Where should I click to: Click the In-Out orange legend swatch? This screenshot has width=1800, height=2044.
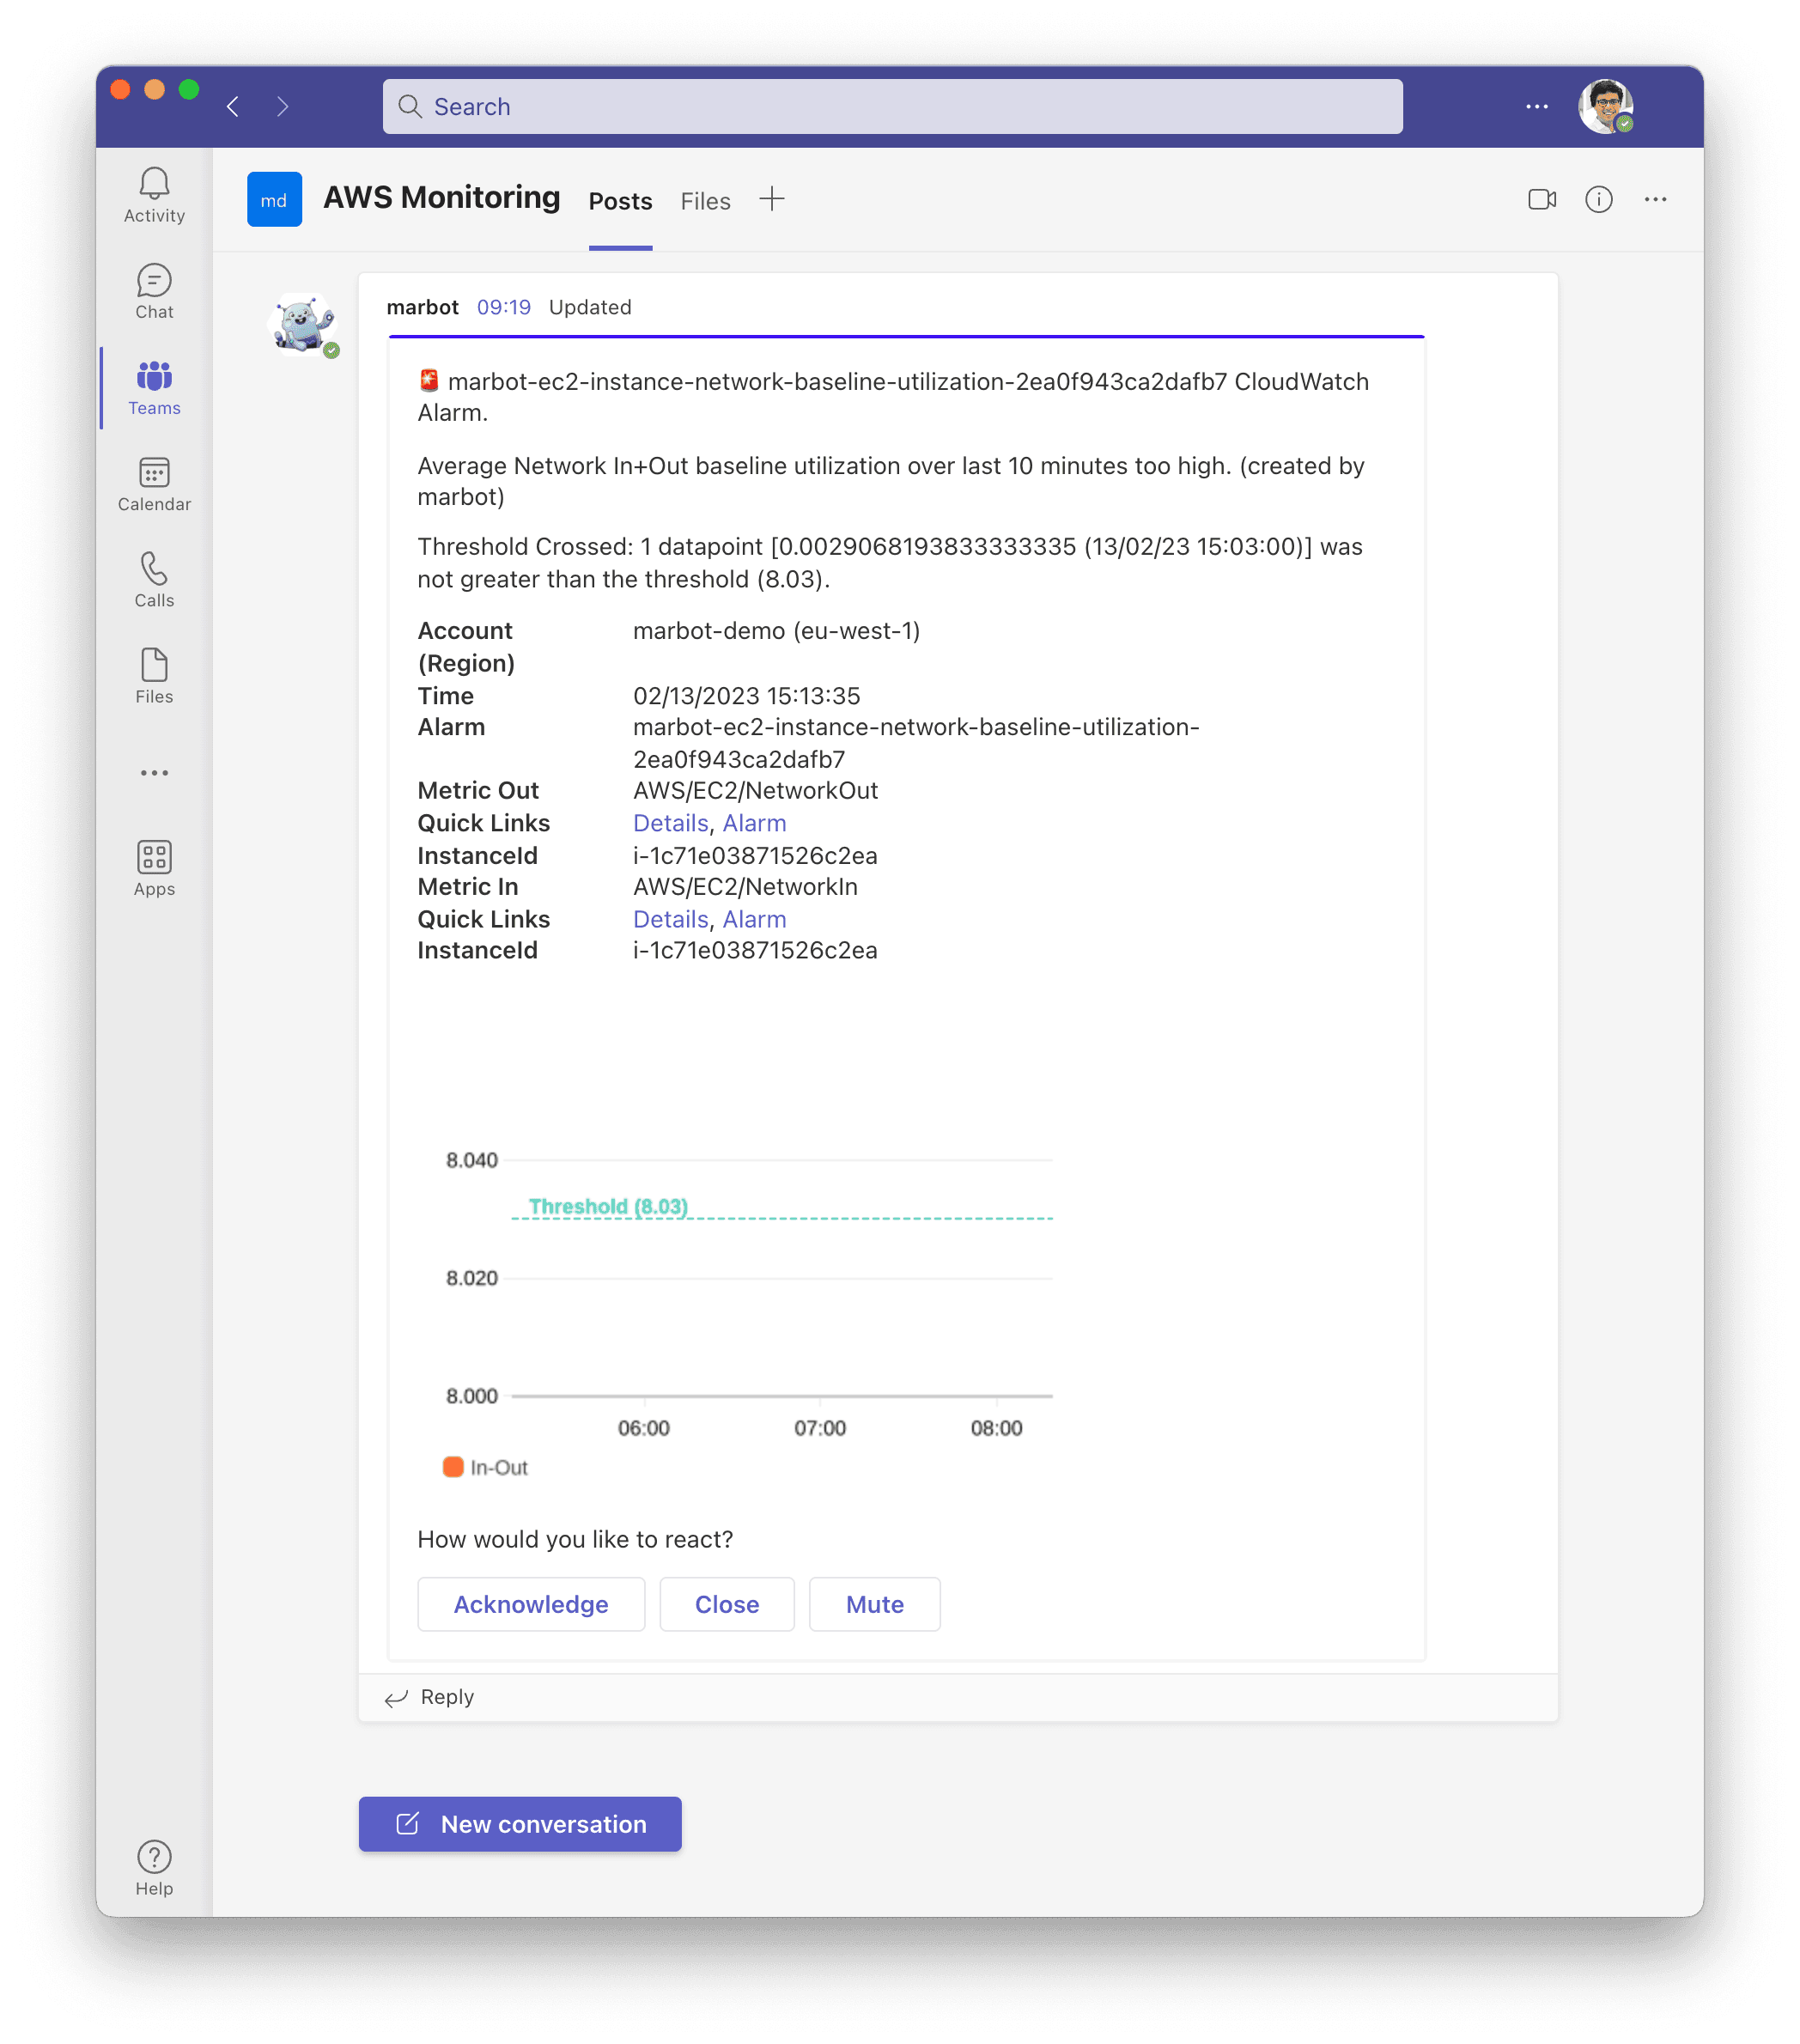coord(453,1467)
